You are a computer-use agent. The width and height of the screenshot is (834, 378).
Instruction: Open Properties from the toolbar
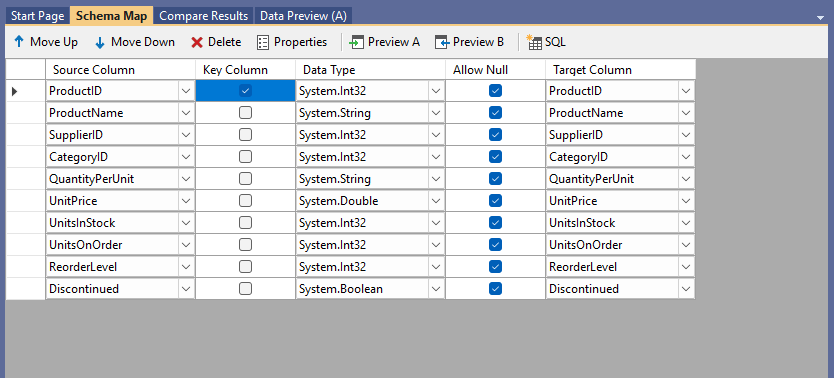[292, 42]
